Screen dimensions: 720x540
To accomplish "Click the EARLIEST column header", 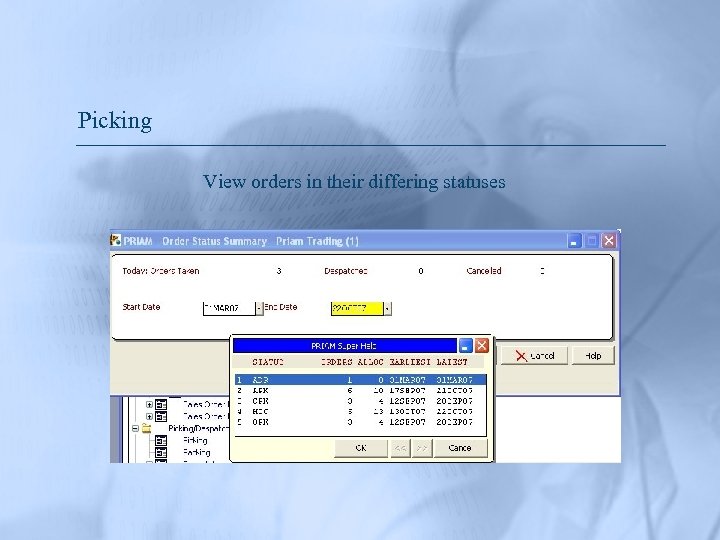I will coord(410,362).
